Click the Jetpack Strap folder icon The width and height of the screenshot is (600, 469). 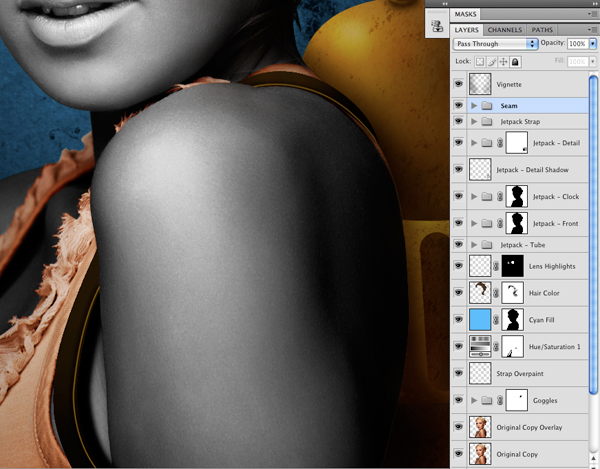click(486, 122)
